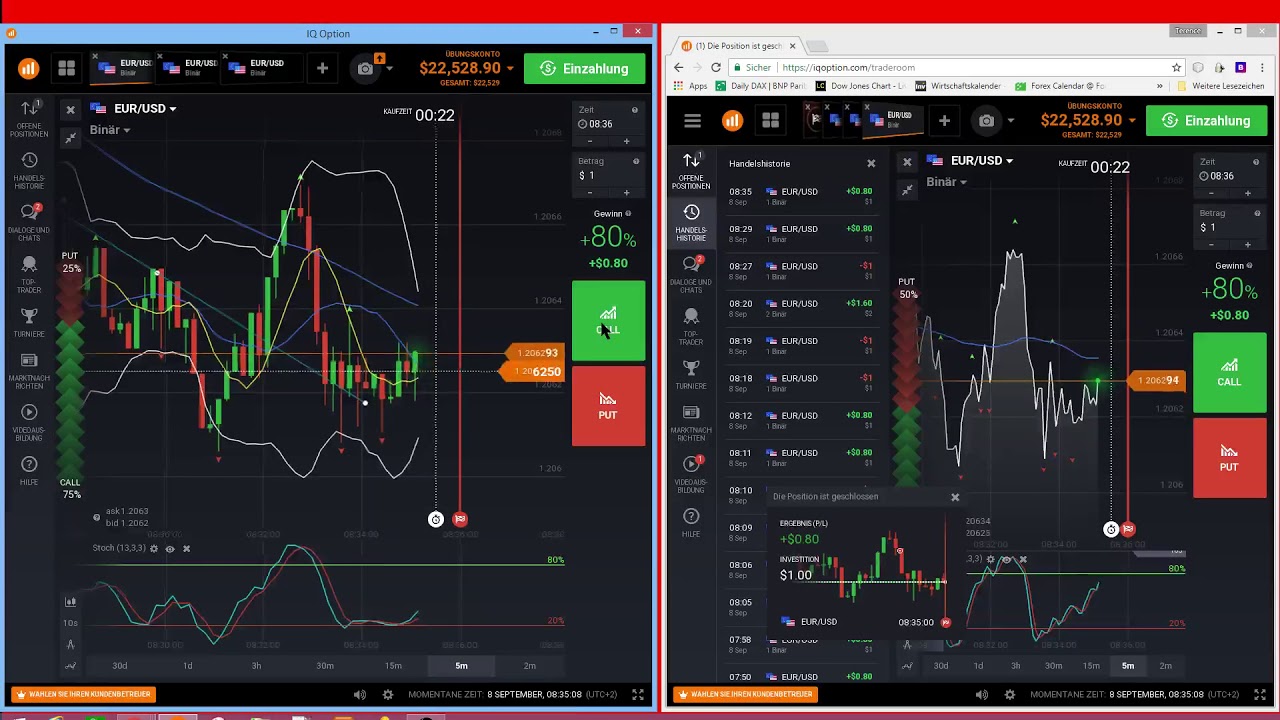Set candle interval 10s in left window
The width and height of the screenshot is (1280, 720).
coord(70,623)
